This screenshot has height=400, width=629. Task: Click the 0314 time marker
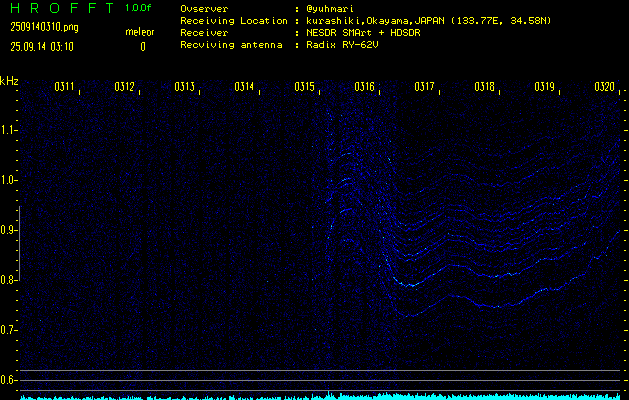[244, 87]
